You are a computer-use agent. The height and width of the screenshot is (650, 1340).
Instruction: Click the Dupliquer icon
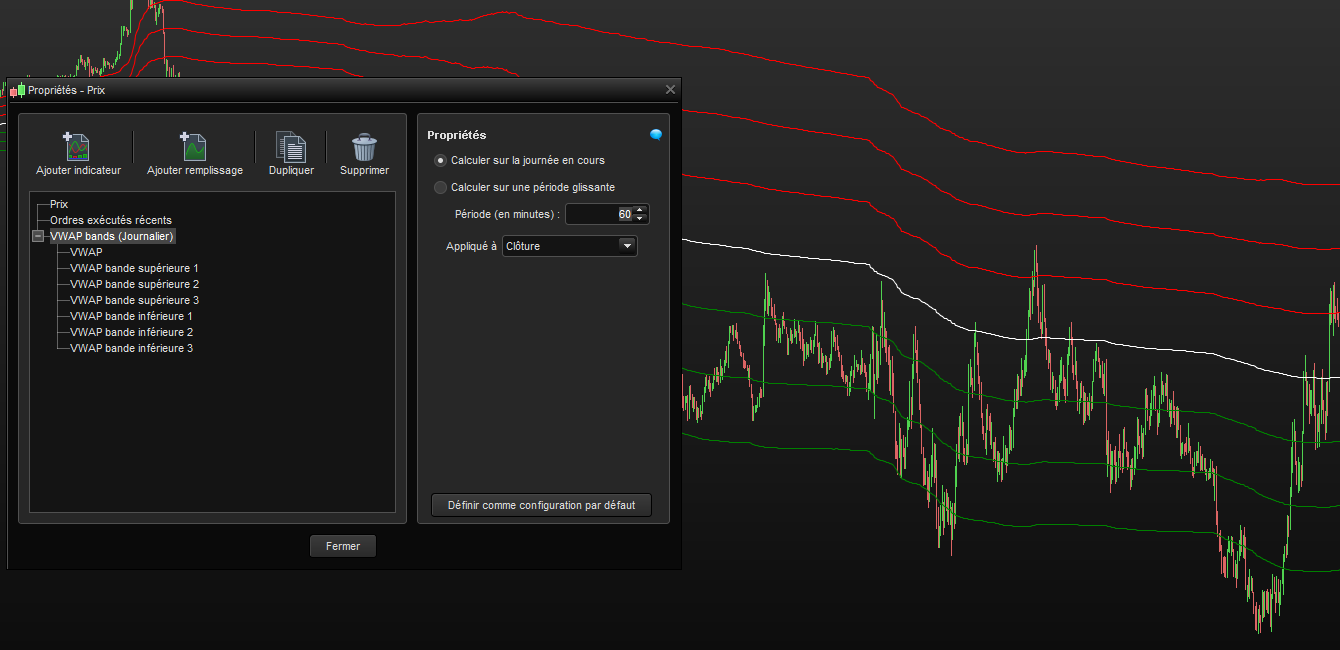pos(291,146)
